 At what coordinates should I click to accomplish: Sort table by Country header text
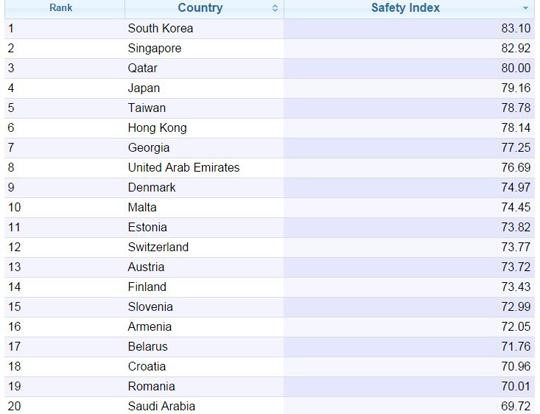click(200, 8)
